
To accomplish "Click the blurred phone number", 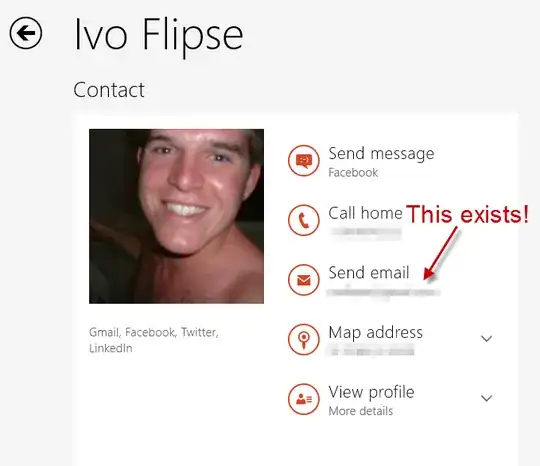I will pos(366,231).
